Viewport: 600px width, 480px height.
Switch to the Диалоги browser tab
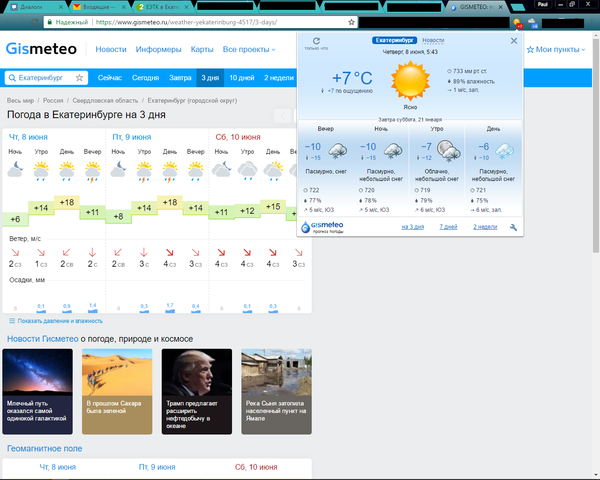36,7
